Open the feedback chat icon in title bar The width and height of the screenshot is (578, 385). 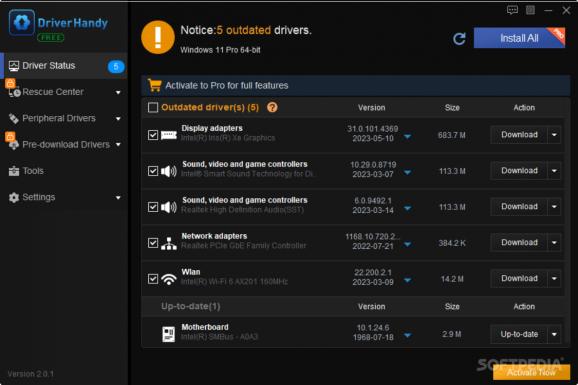pyautogui.click(x=512, y=10)
